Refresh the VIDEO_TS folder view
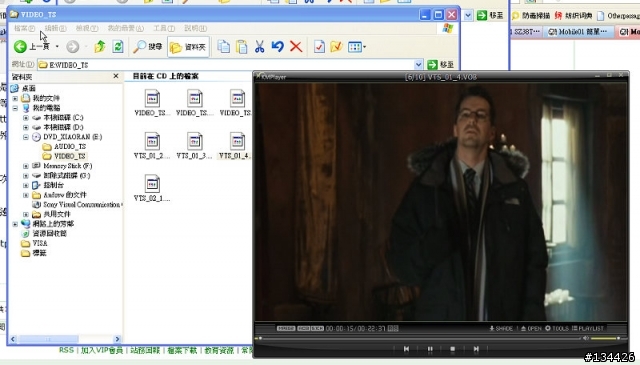This screenshot has height=365, width=640. pyautogui.click(x=118, y=47)
